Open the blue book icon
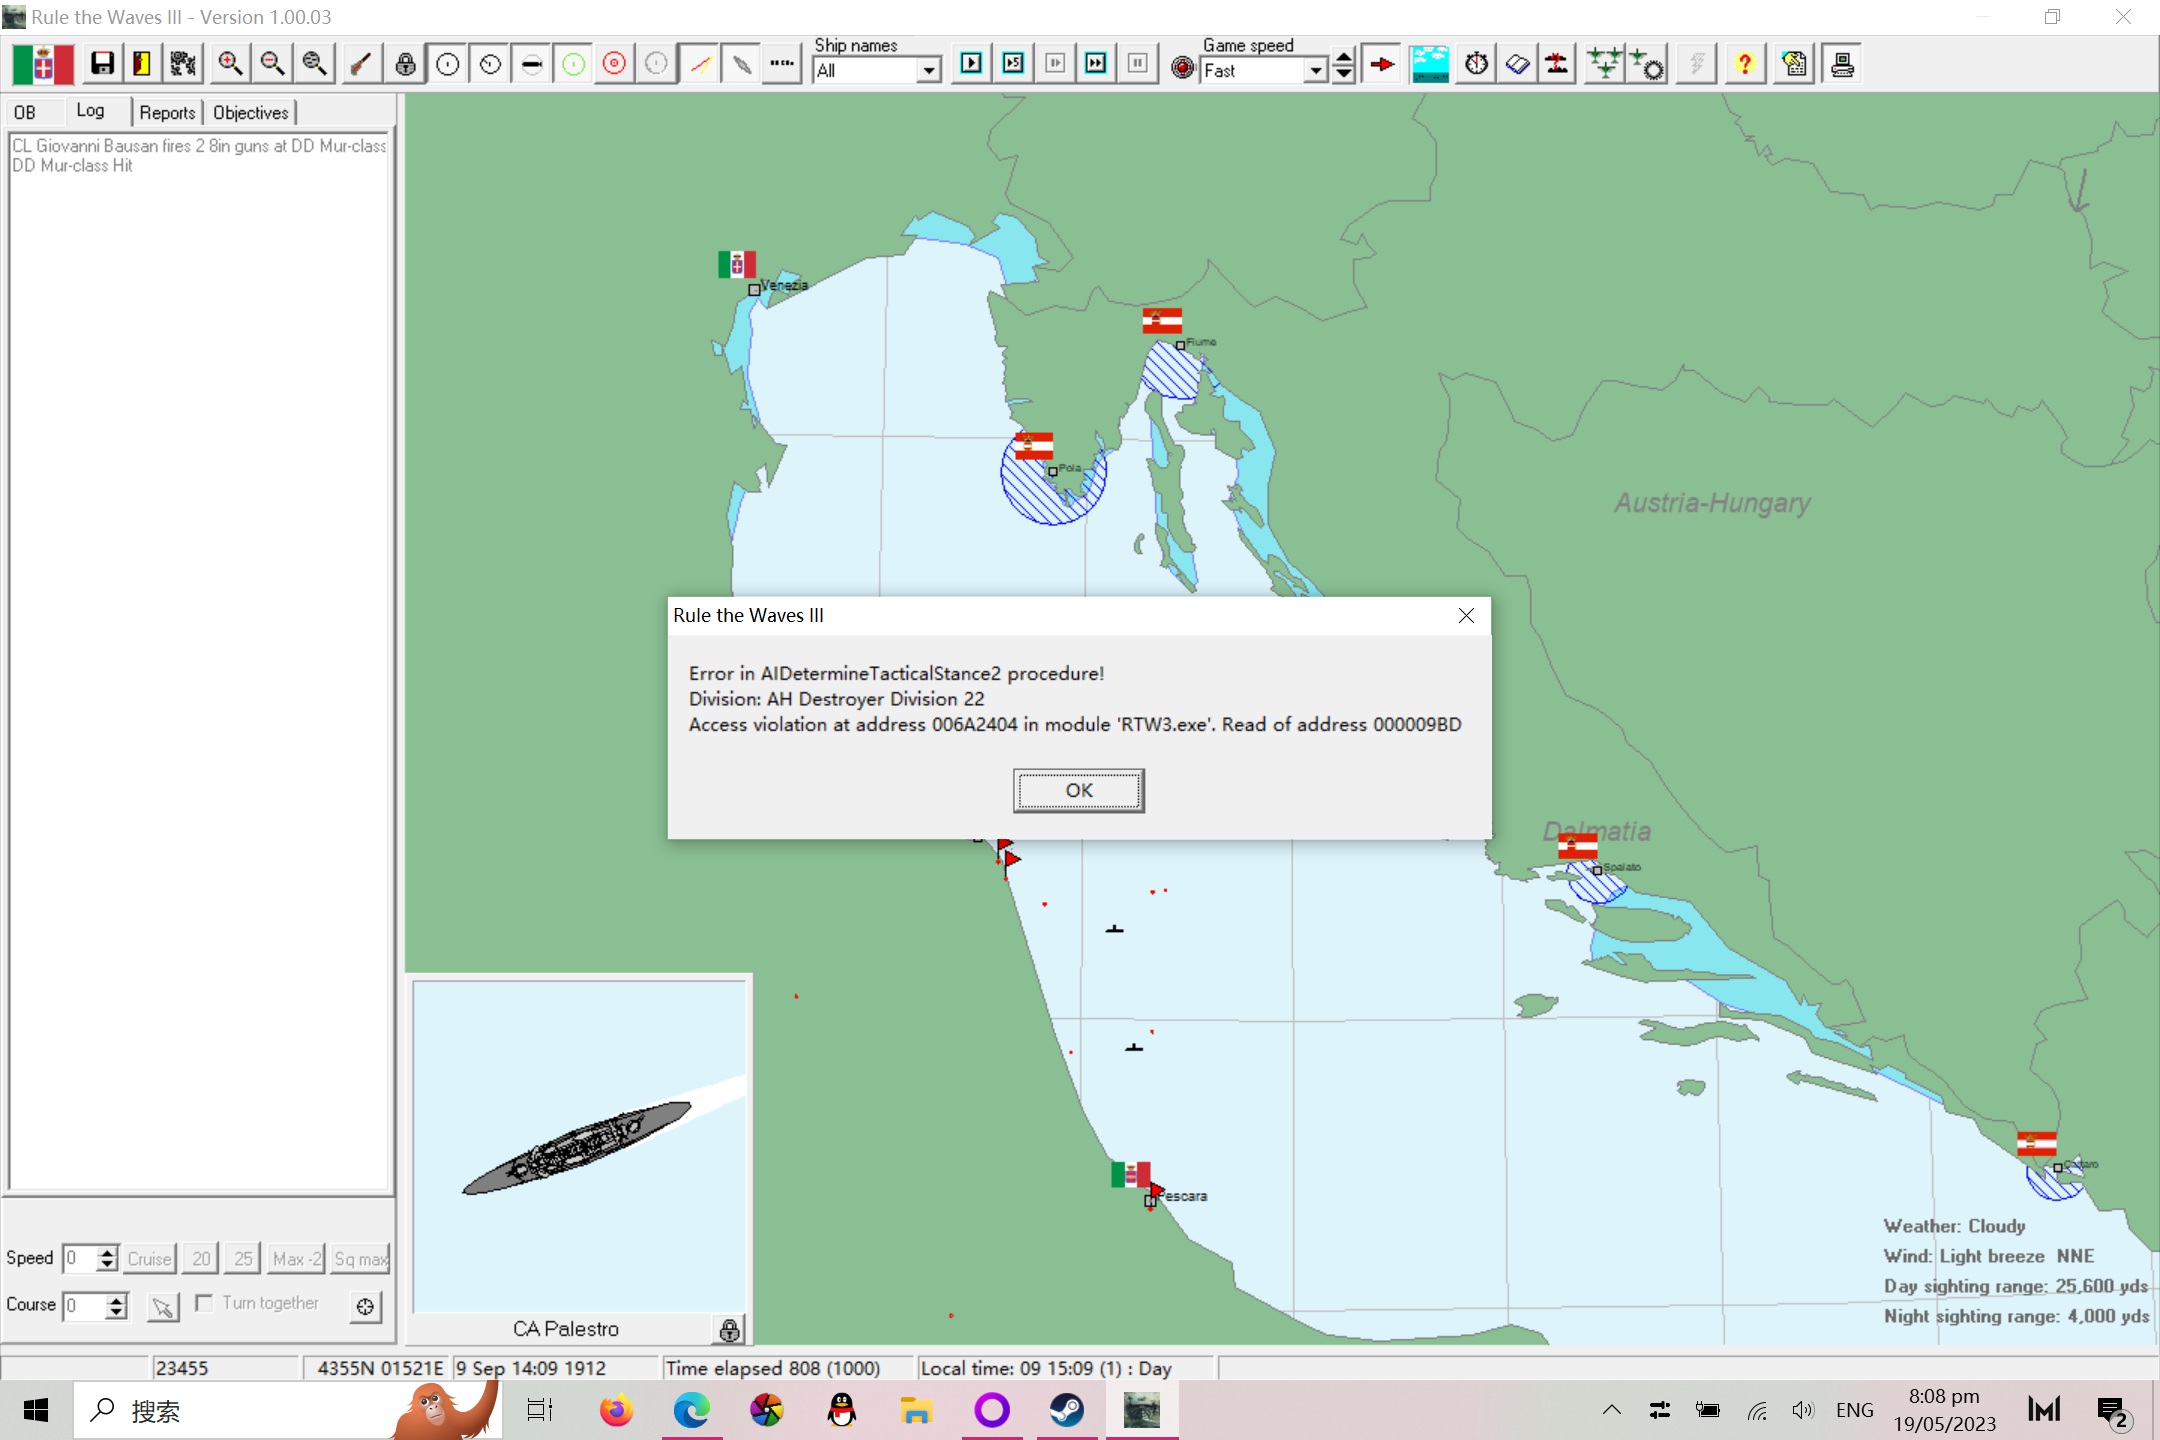The height and width of the screenshot is (1440, 2160). coord(1517,65)
